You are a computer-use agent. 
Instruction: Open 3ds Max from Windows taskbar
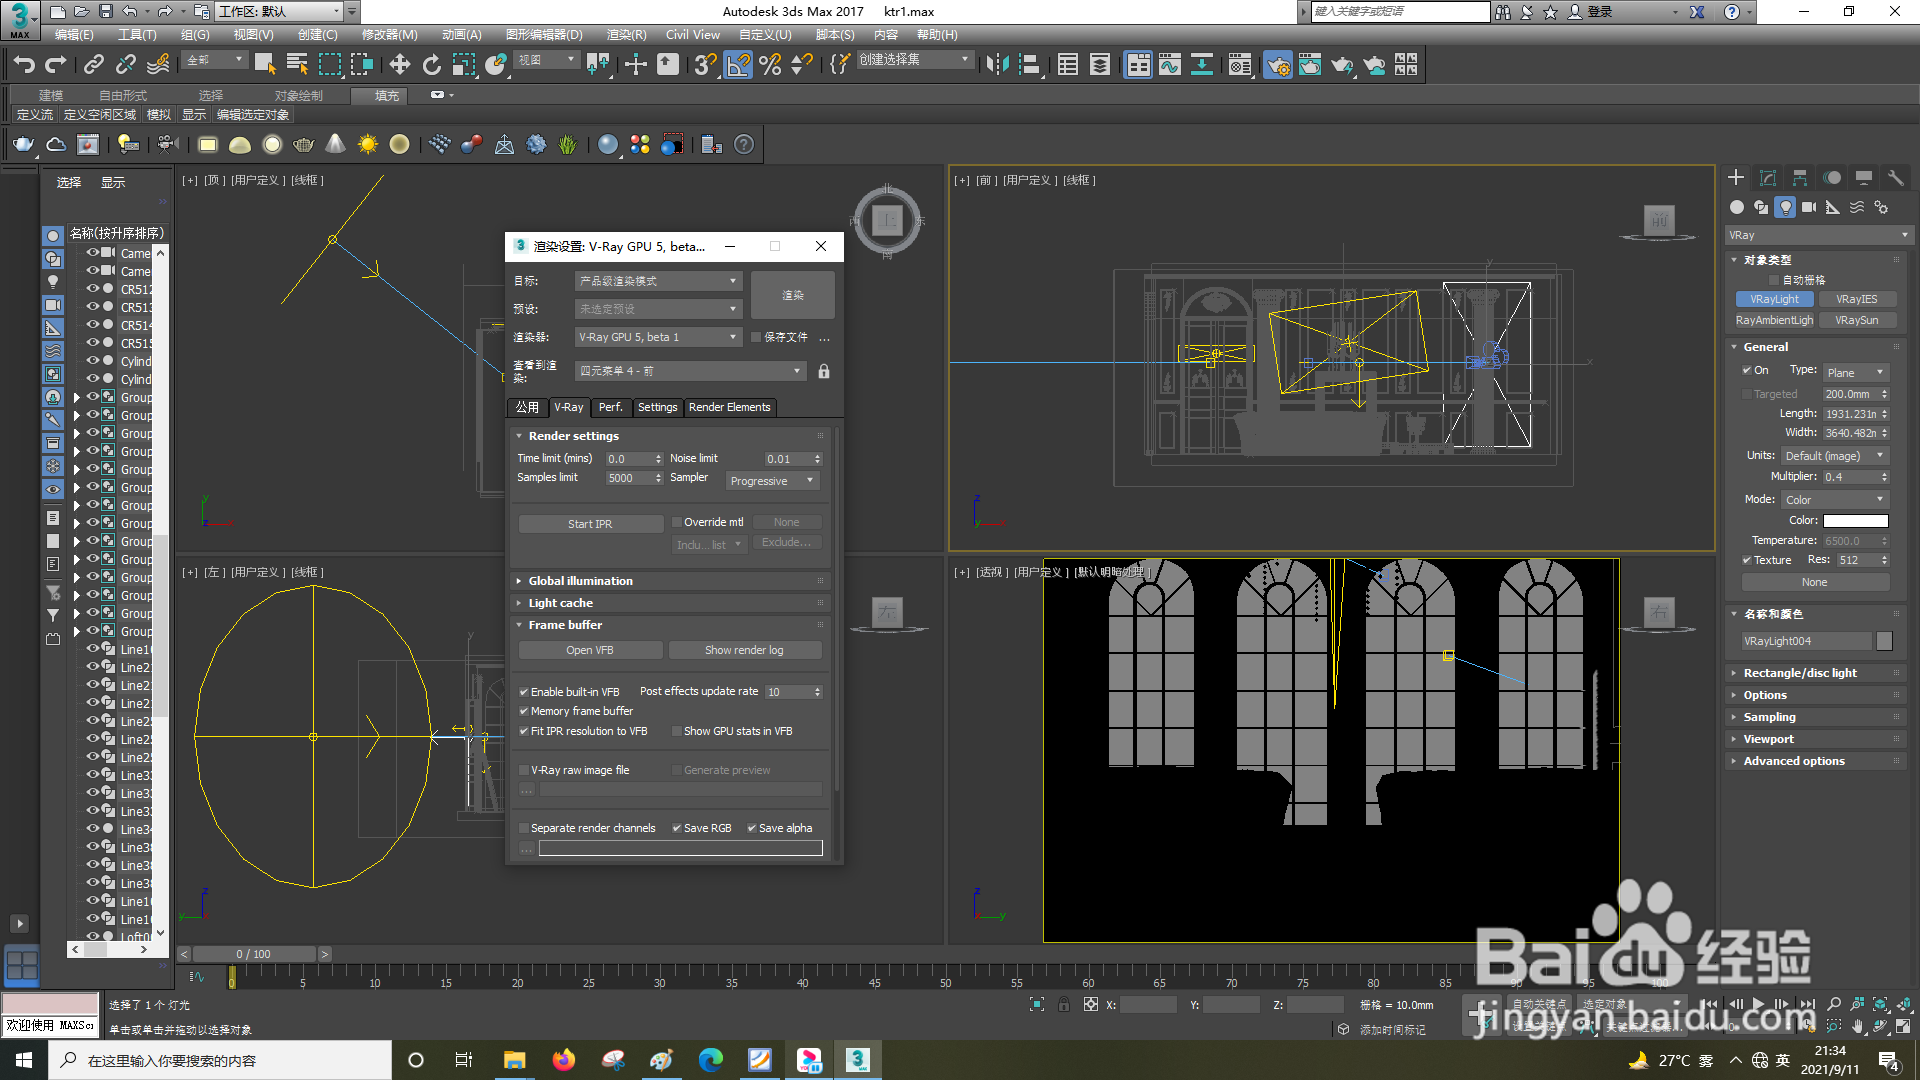tap(858, 1060)
